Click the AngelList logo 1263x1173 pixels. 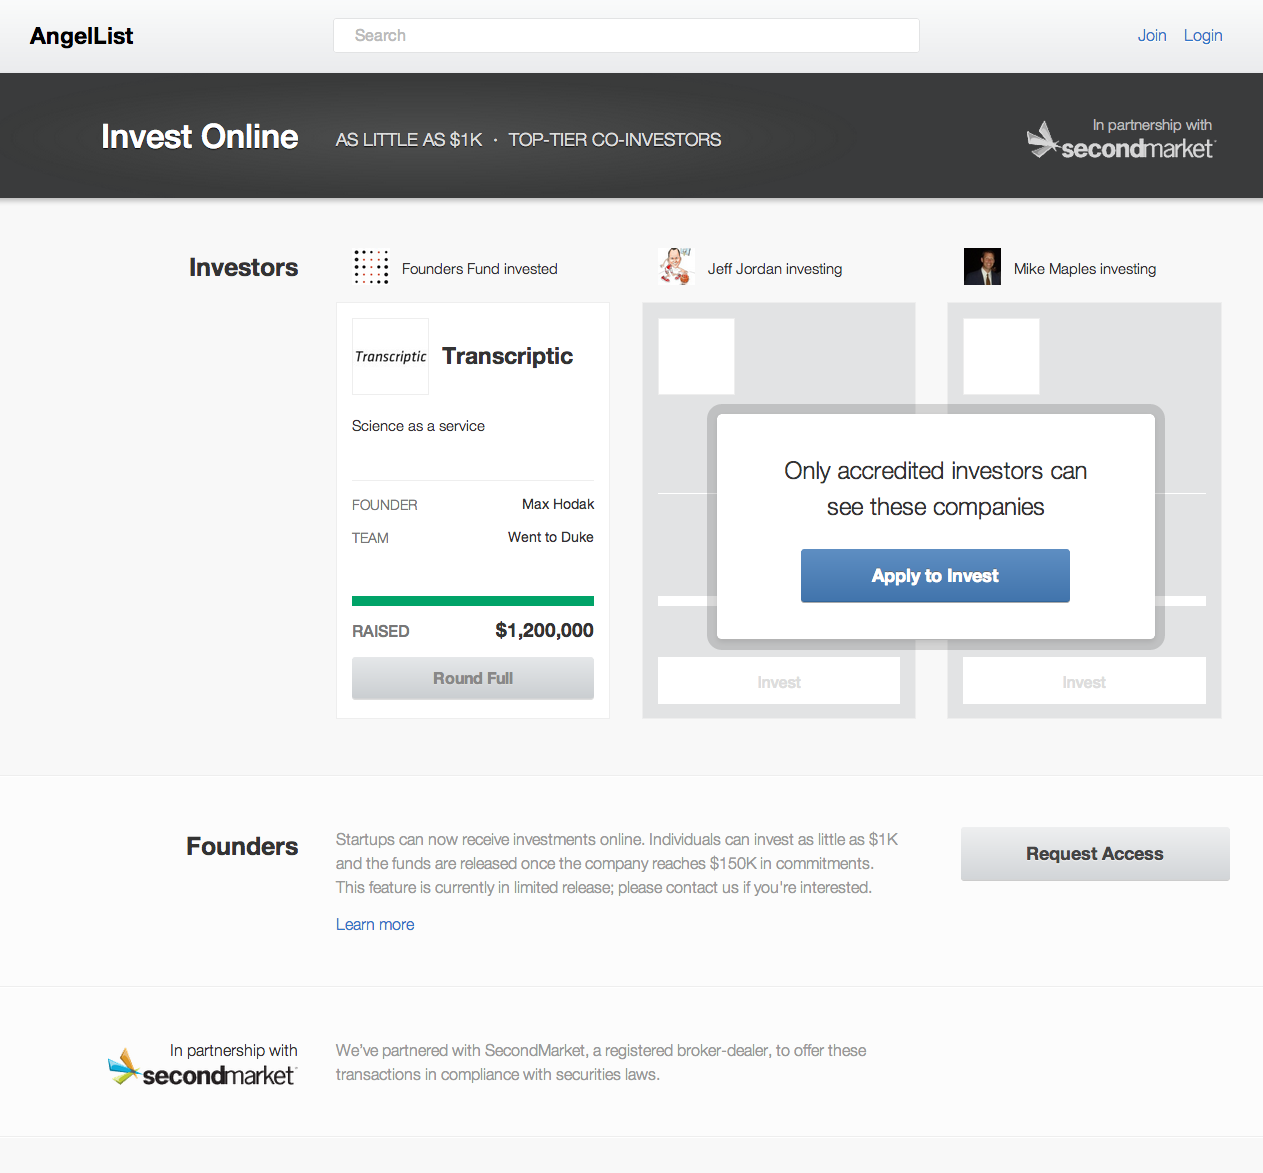point(82,36)
